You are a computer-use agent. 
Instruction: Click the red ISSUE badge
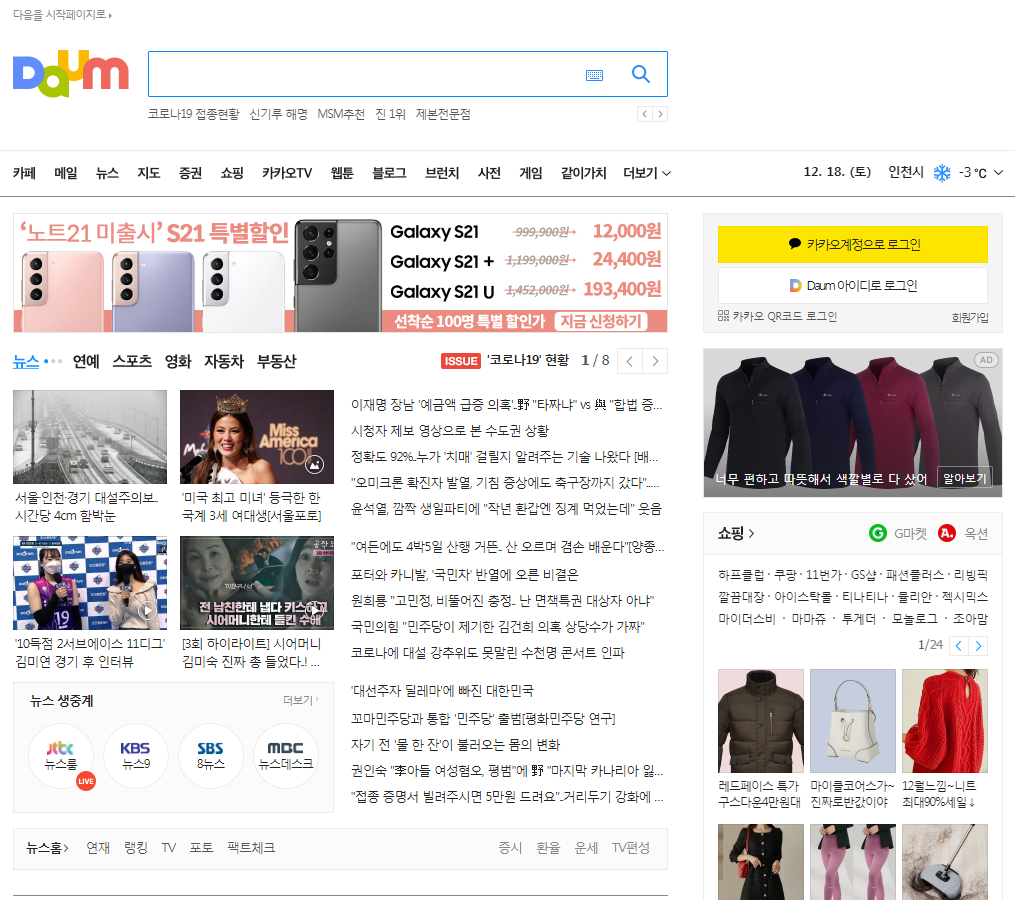point(461,361)
